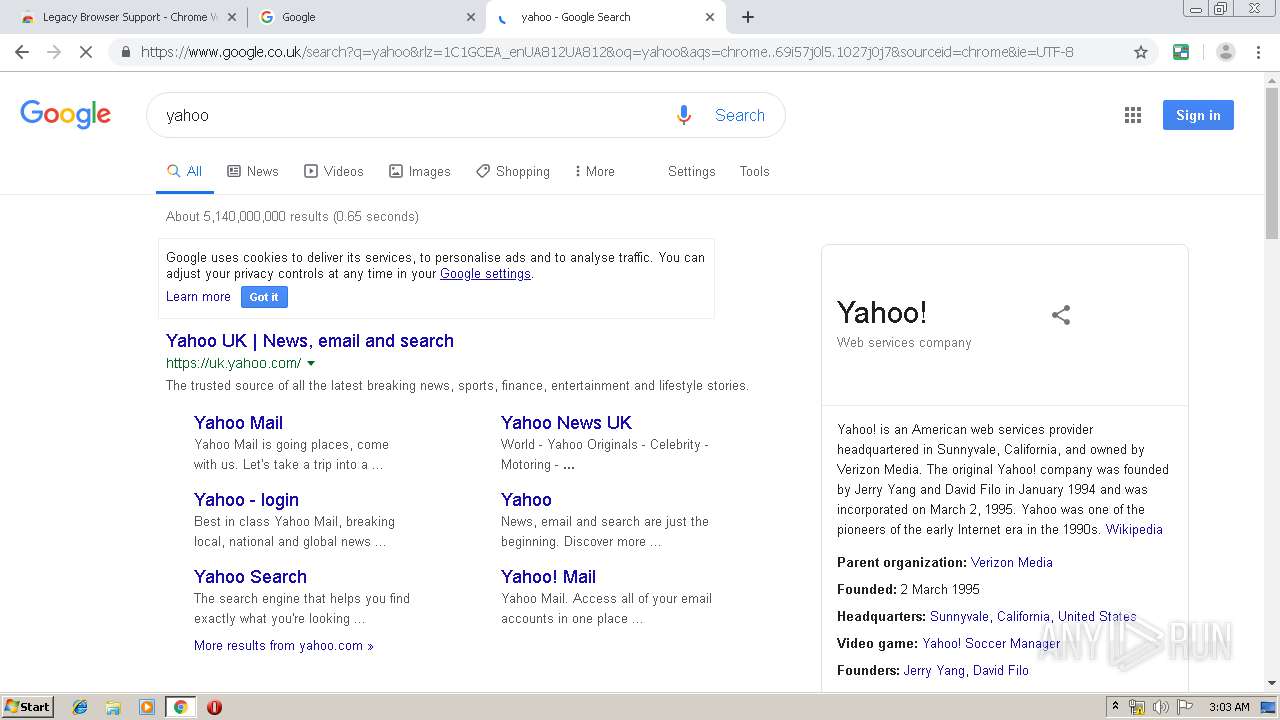The width and height of the screenshot is (1280, 720).
Task: Open the red Opera taskbar icon
Action: [214, 707]
